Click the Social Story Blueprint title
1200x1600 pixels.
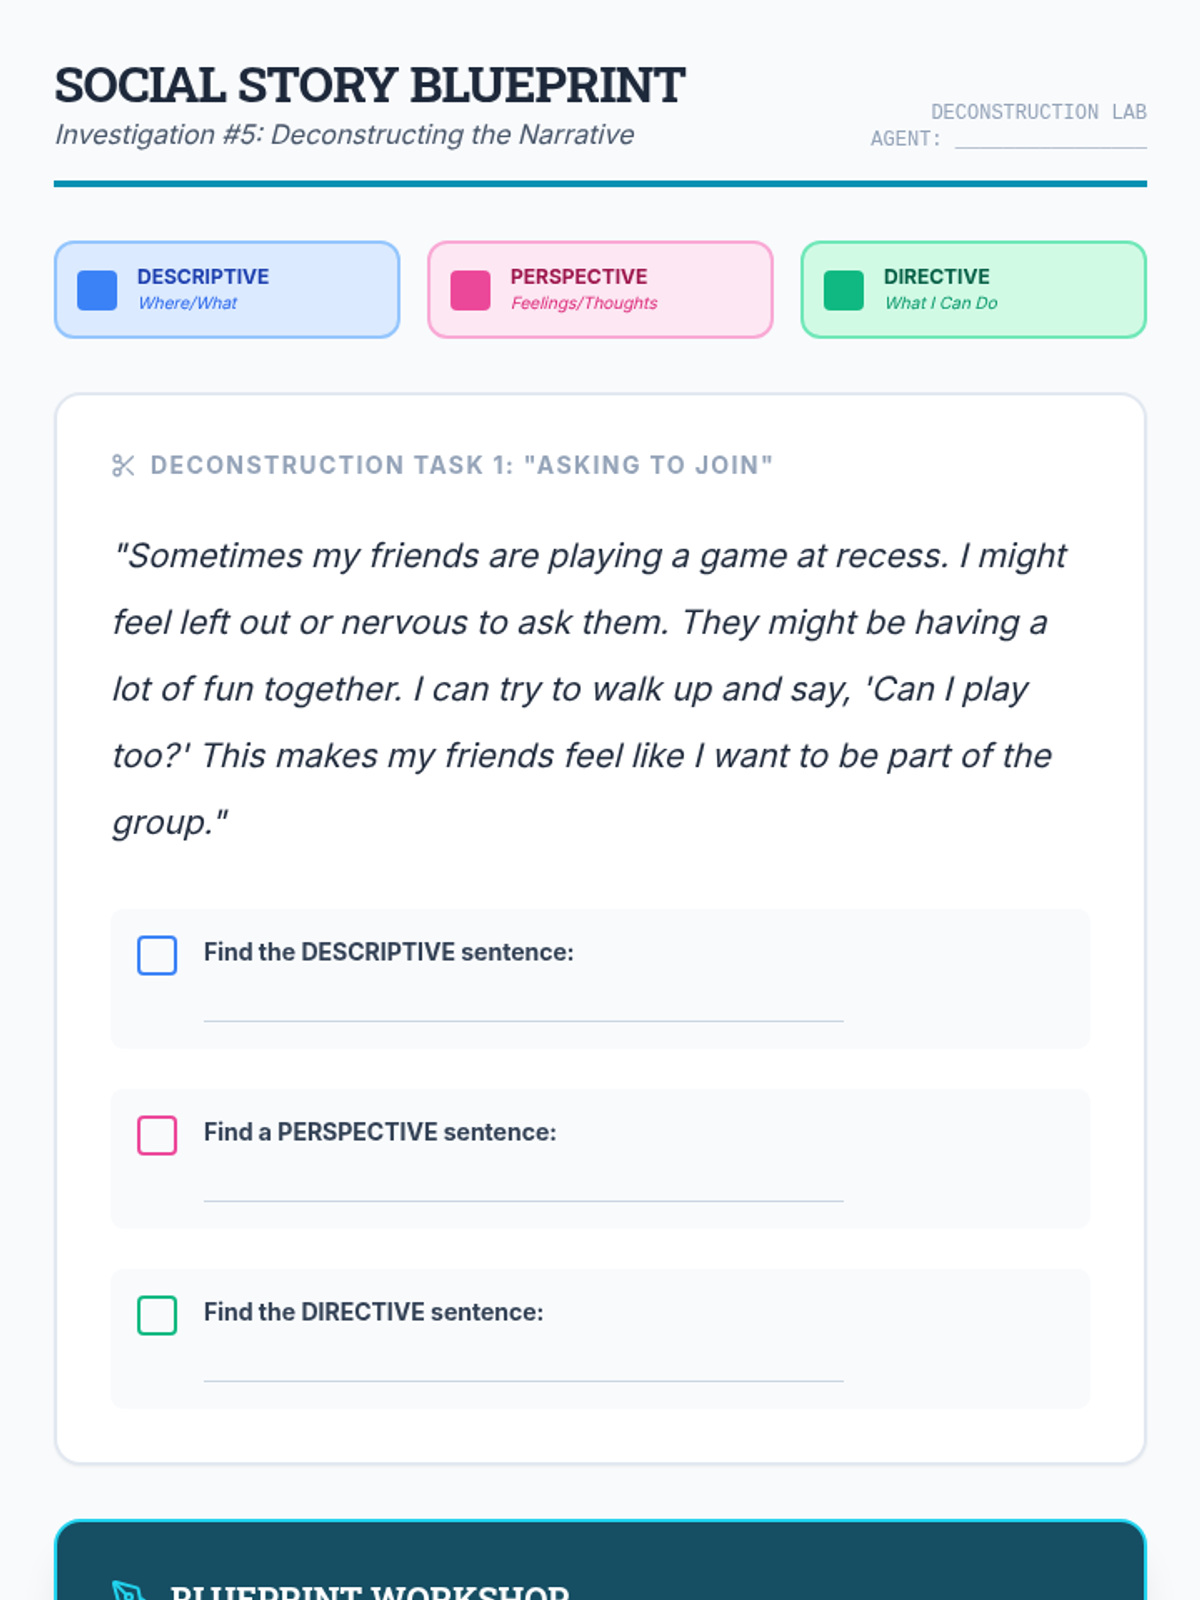coord(370,85)
